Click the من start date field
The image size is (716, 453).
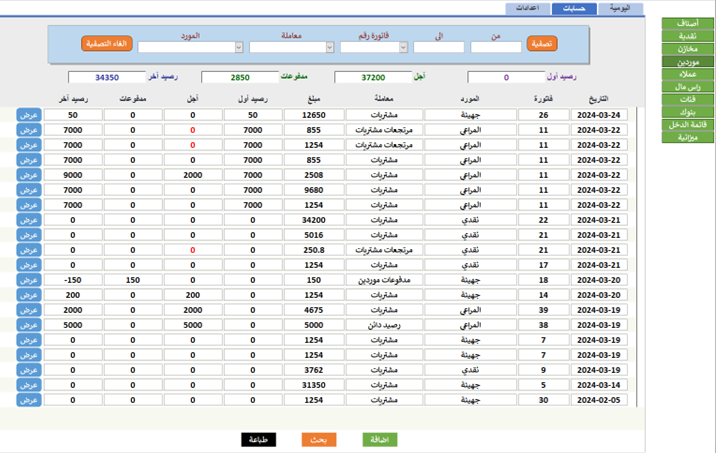click(496, 47)
